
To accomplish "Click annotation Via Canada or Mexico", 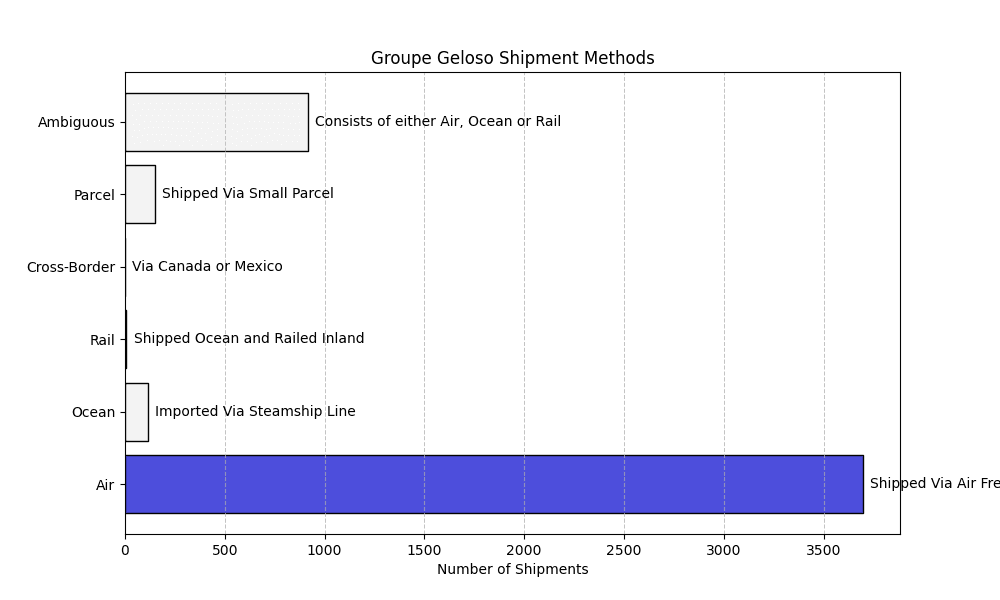I will pyautogui.click(x=207, y=267).
